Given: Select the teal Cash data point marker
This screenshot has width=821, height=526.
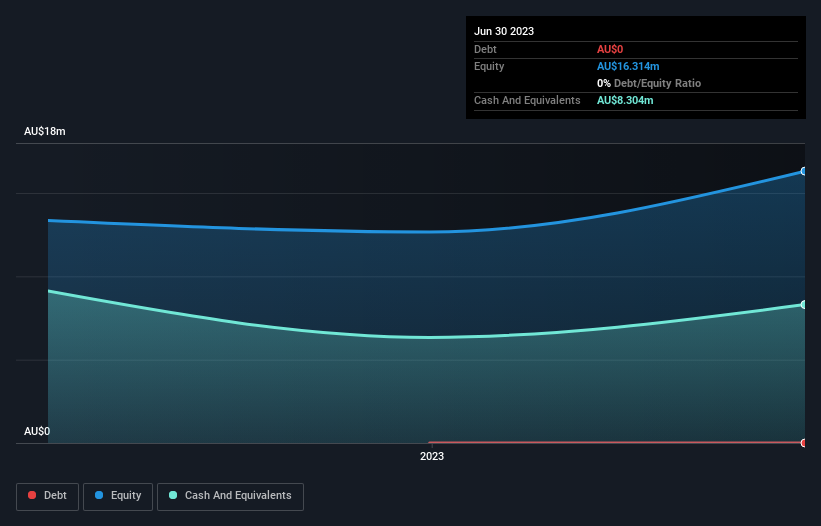Looking at the screenshot, I should coord(804,305).
